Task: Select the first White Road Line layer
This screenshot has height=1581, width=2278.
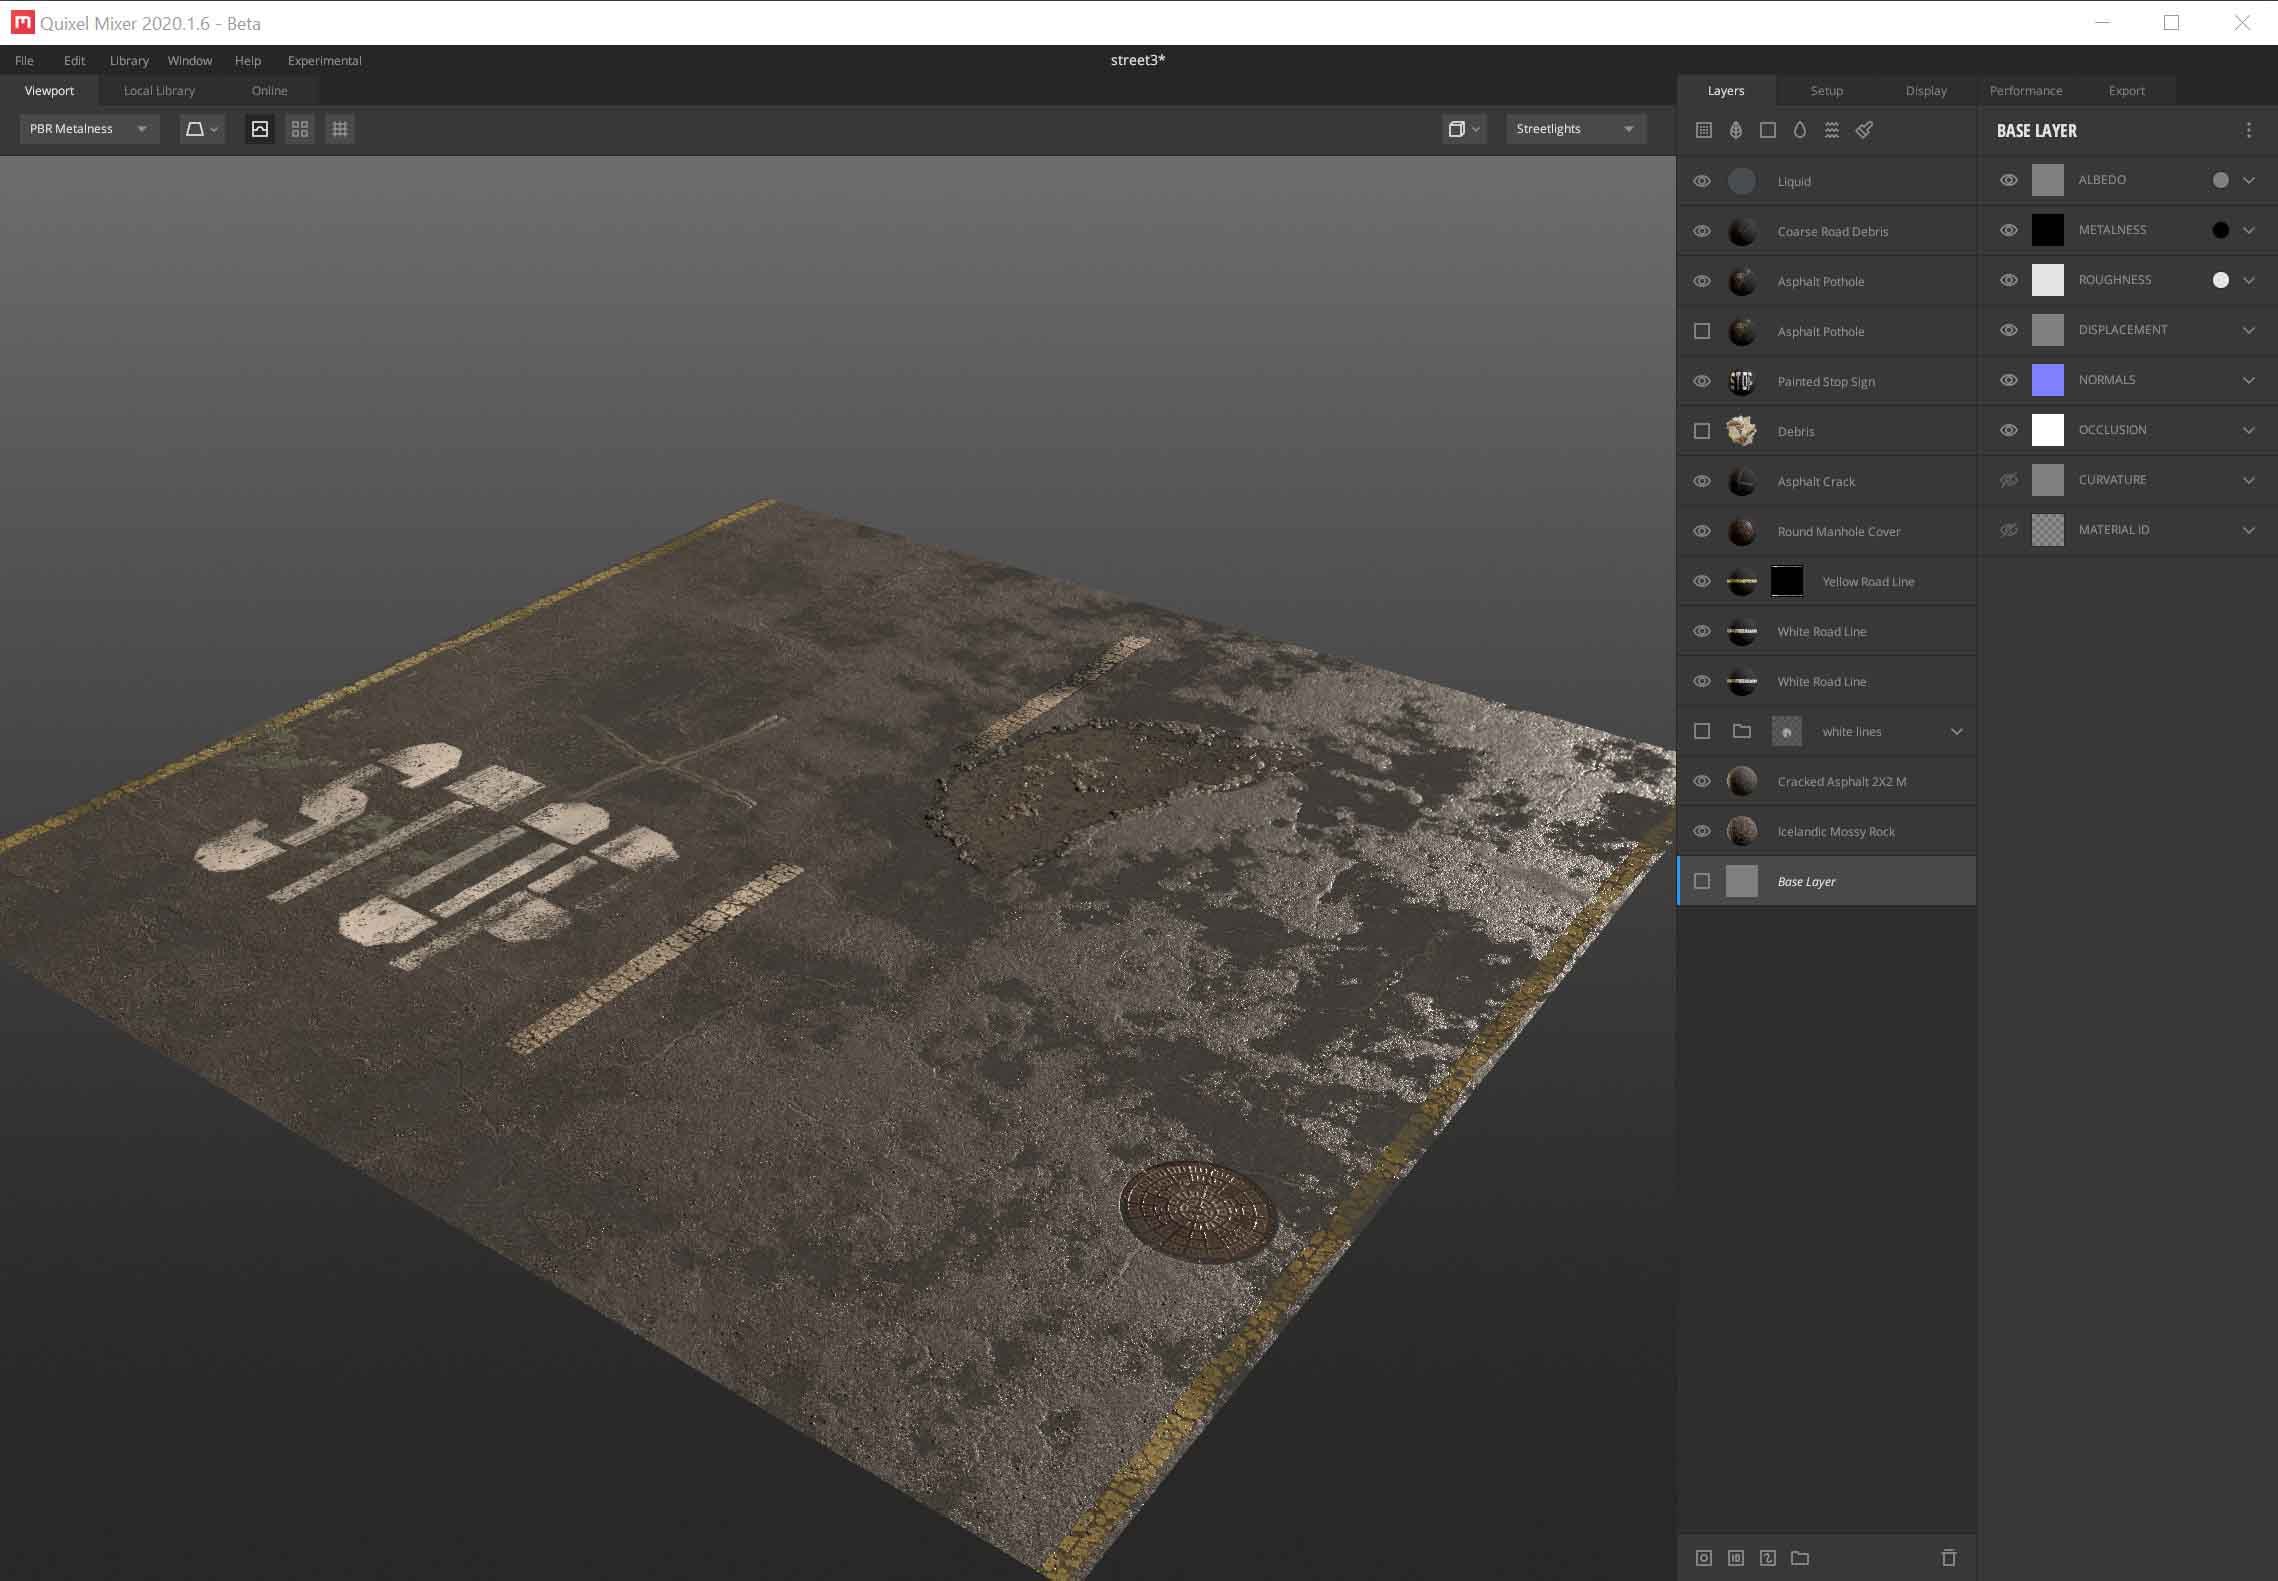Action: 1826,631
